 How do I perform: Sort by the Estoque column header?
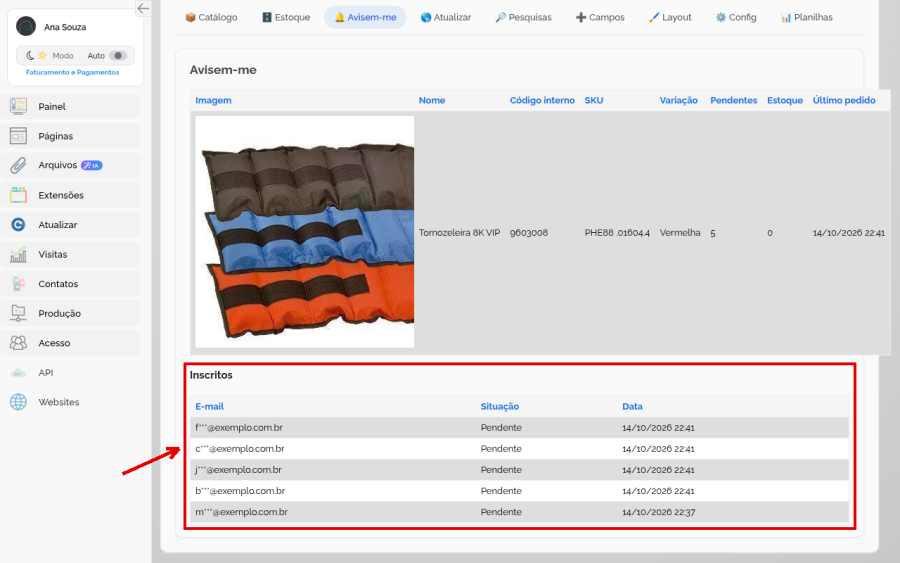point(785,100)
